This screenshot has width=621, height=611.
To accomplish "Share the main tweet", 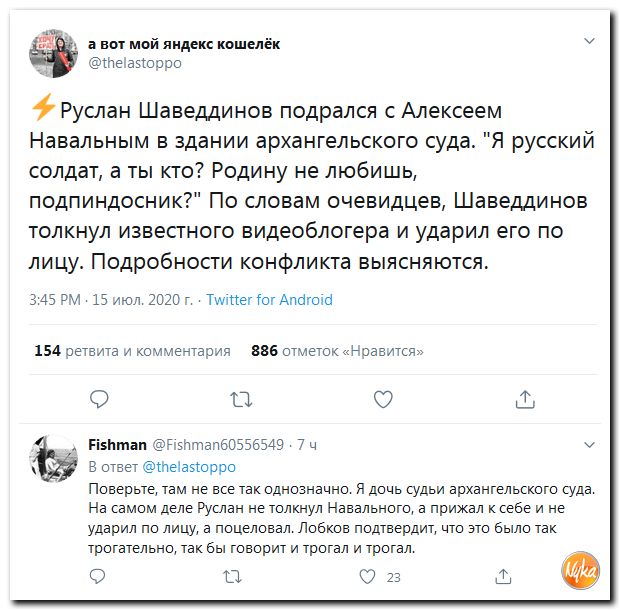I will tap(525, 400).
